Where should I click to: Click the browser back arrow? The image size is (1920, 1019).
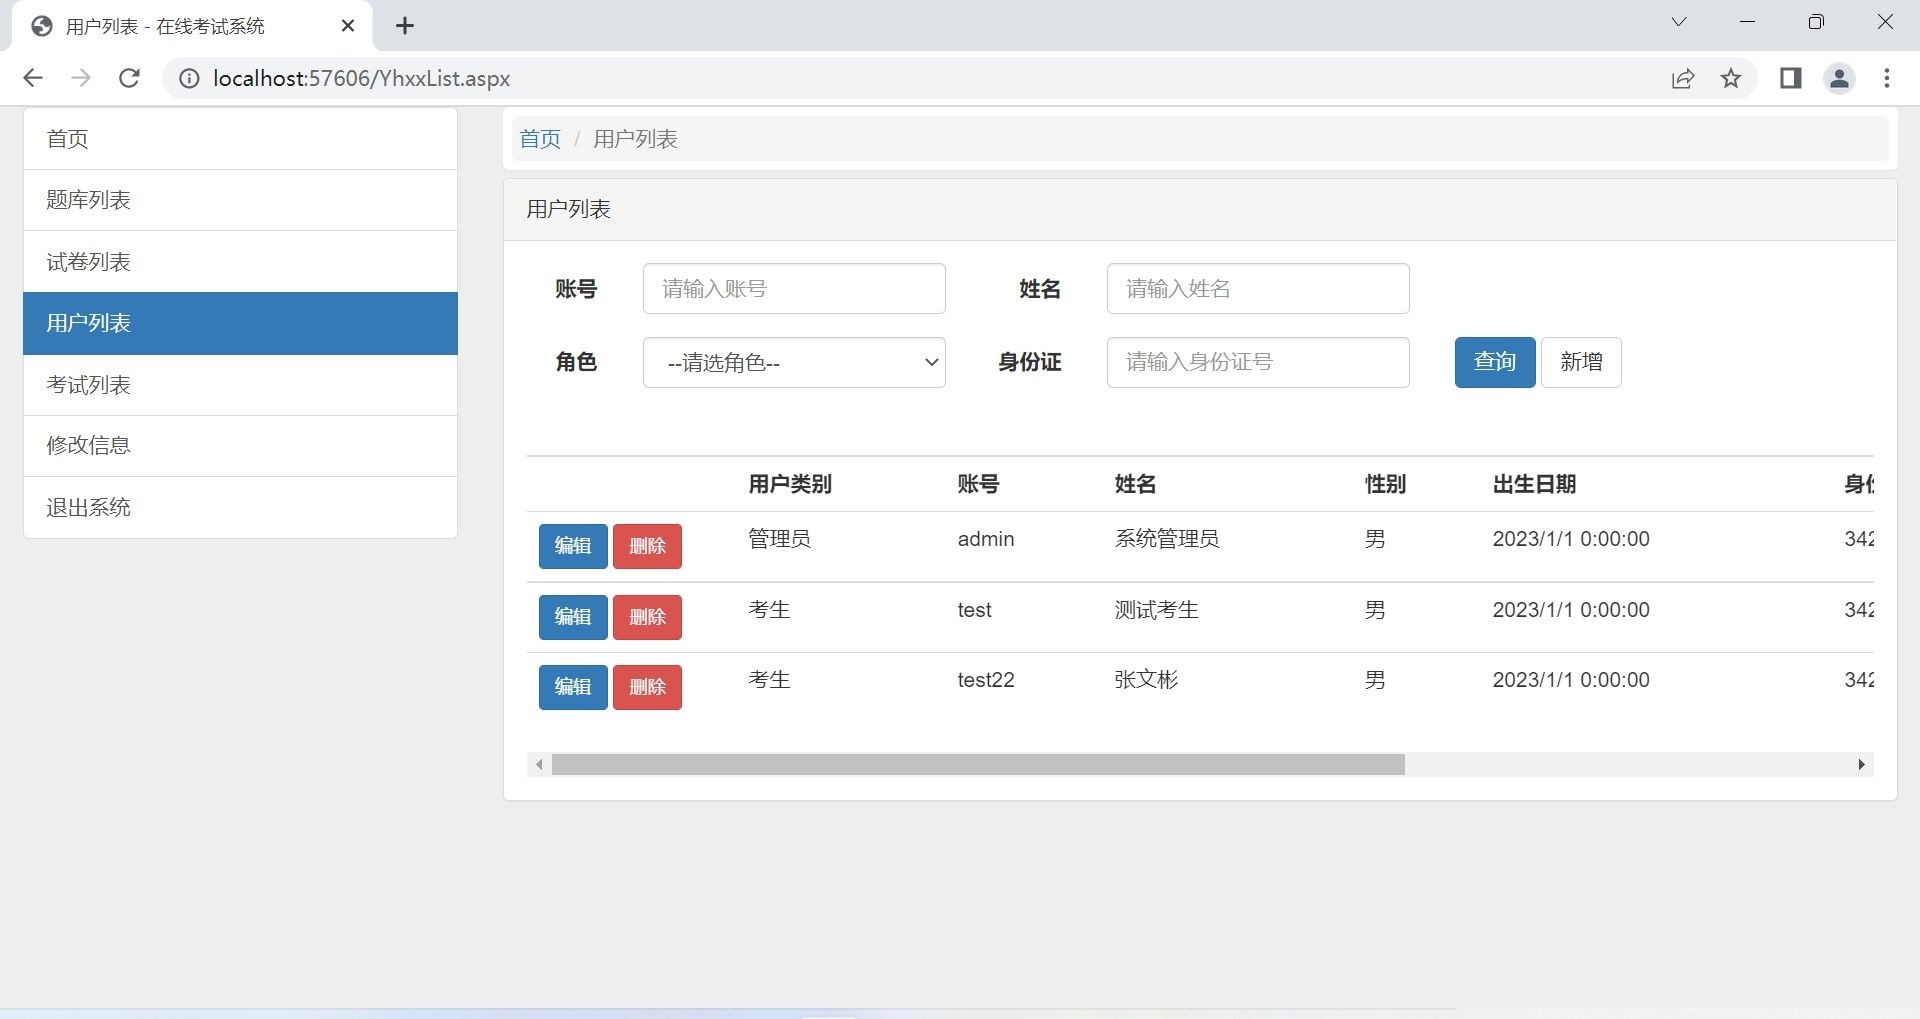(33, 78)
